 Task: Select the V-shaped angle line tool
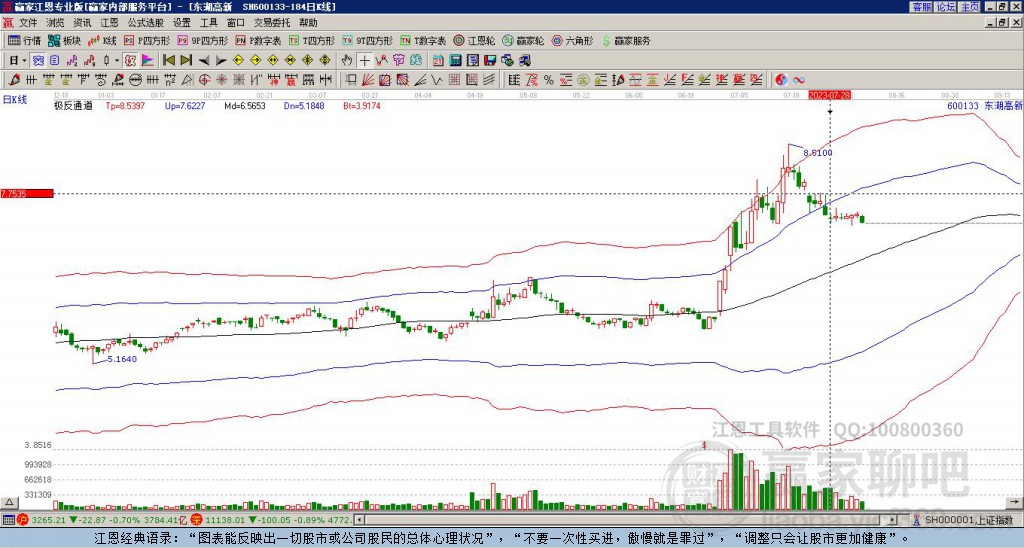(436, 80)
